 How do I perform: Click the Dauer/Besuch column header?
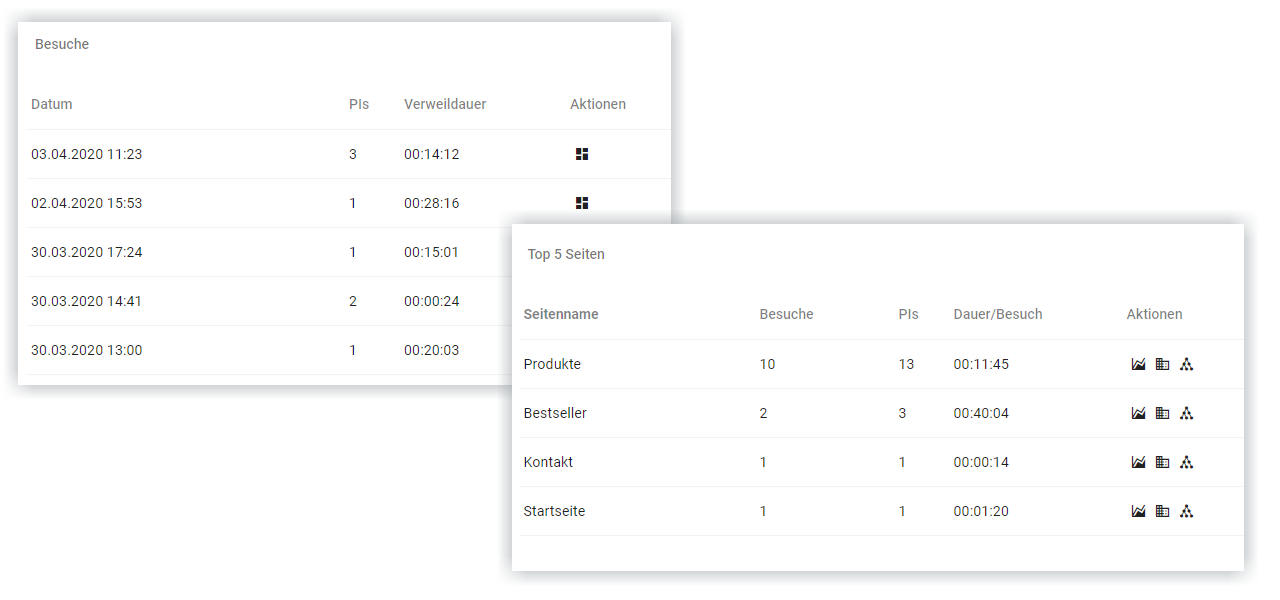(997, 314)
